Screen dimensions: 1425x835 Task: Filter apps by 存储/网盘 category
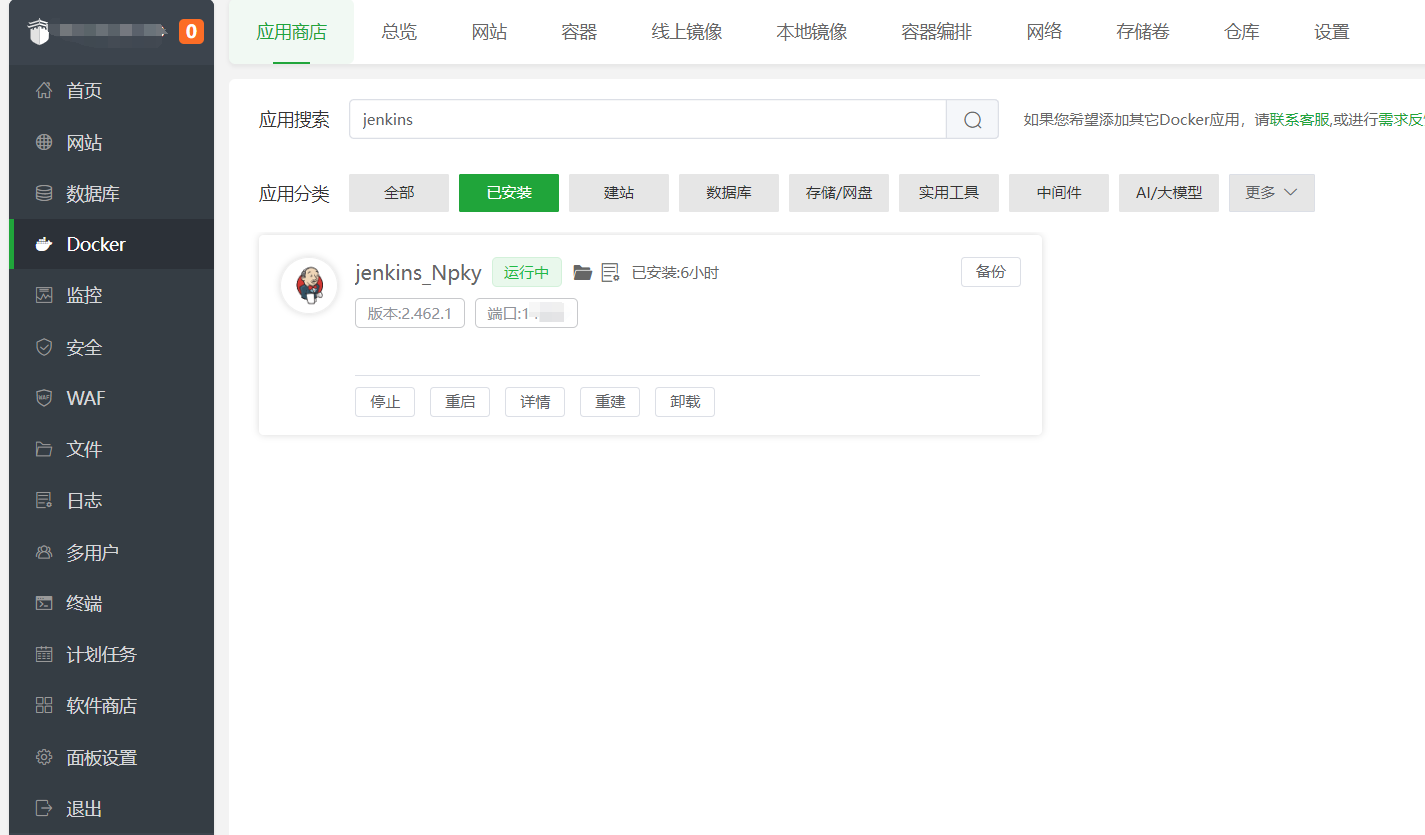pos(839,192)
